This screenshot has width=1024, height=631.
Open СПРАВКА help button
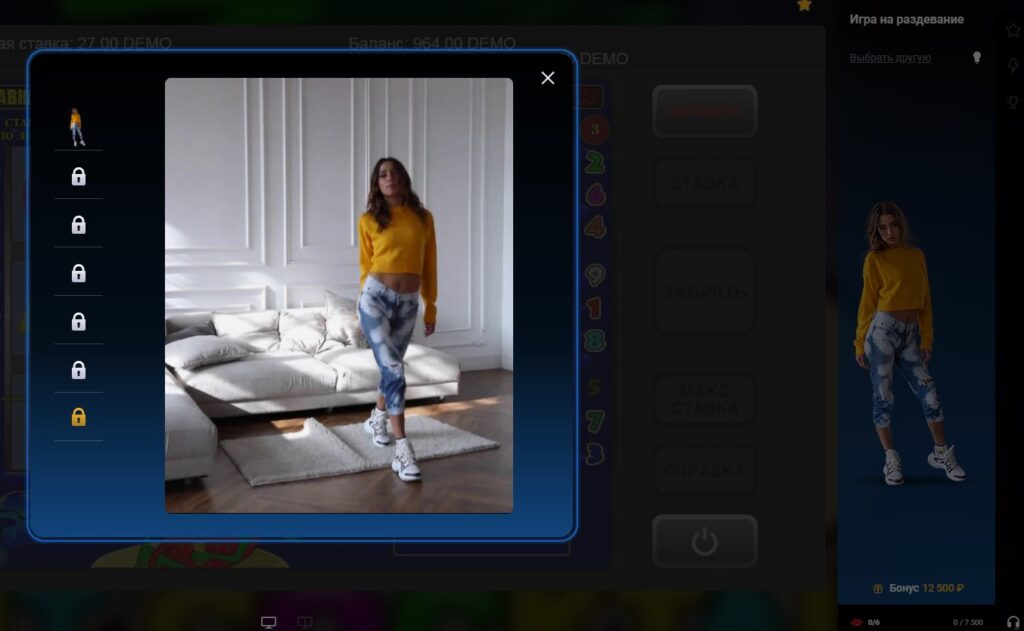tap(704, 471)
